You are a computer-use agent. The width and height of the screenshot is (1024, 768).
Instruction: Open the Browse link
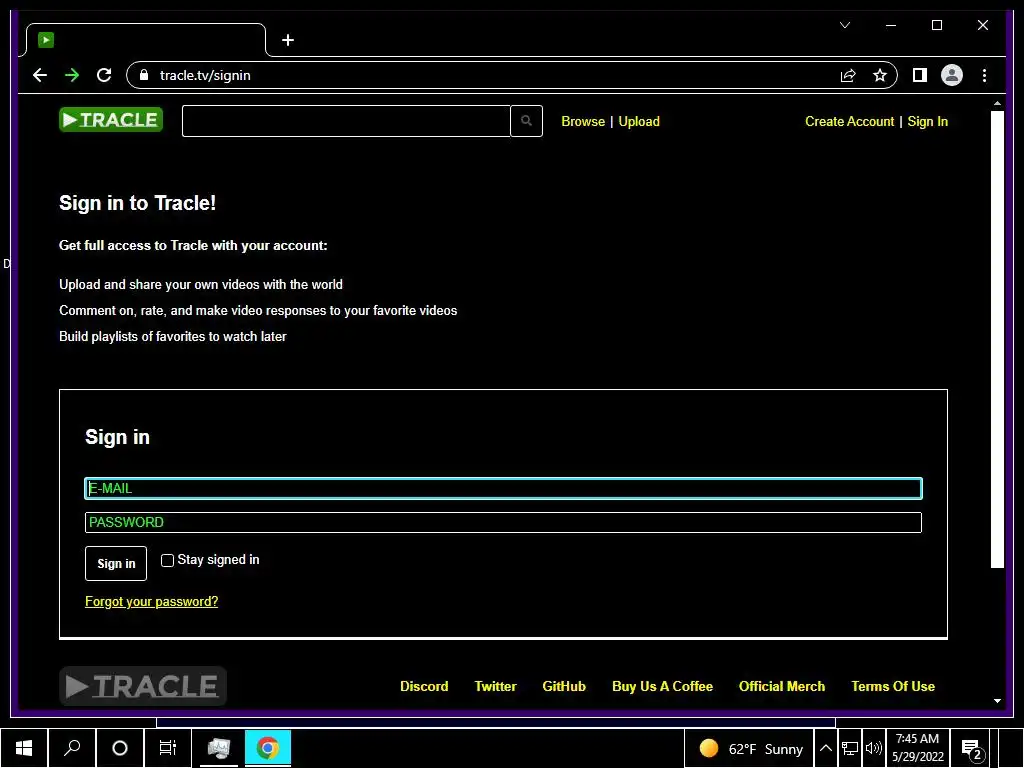point(583,121)
